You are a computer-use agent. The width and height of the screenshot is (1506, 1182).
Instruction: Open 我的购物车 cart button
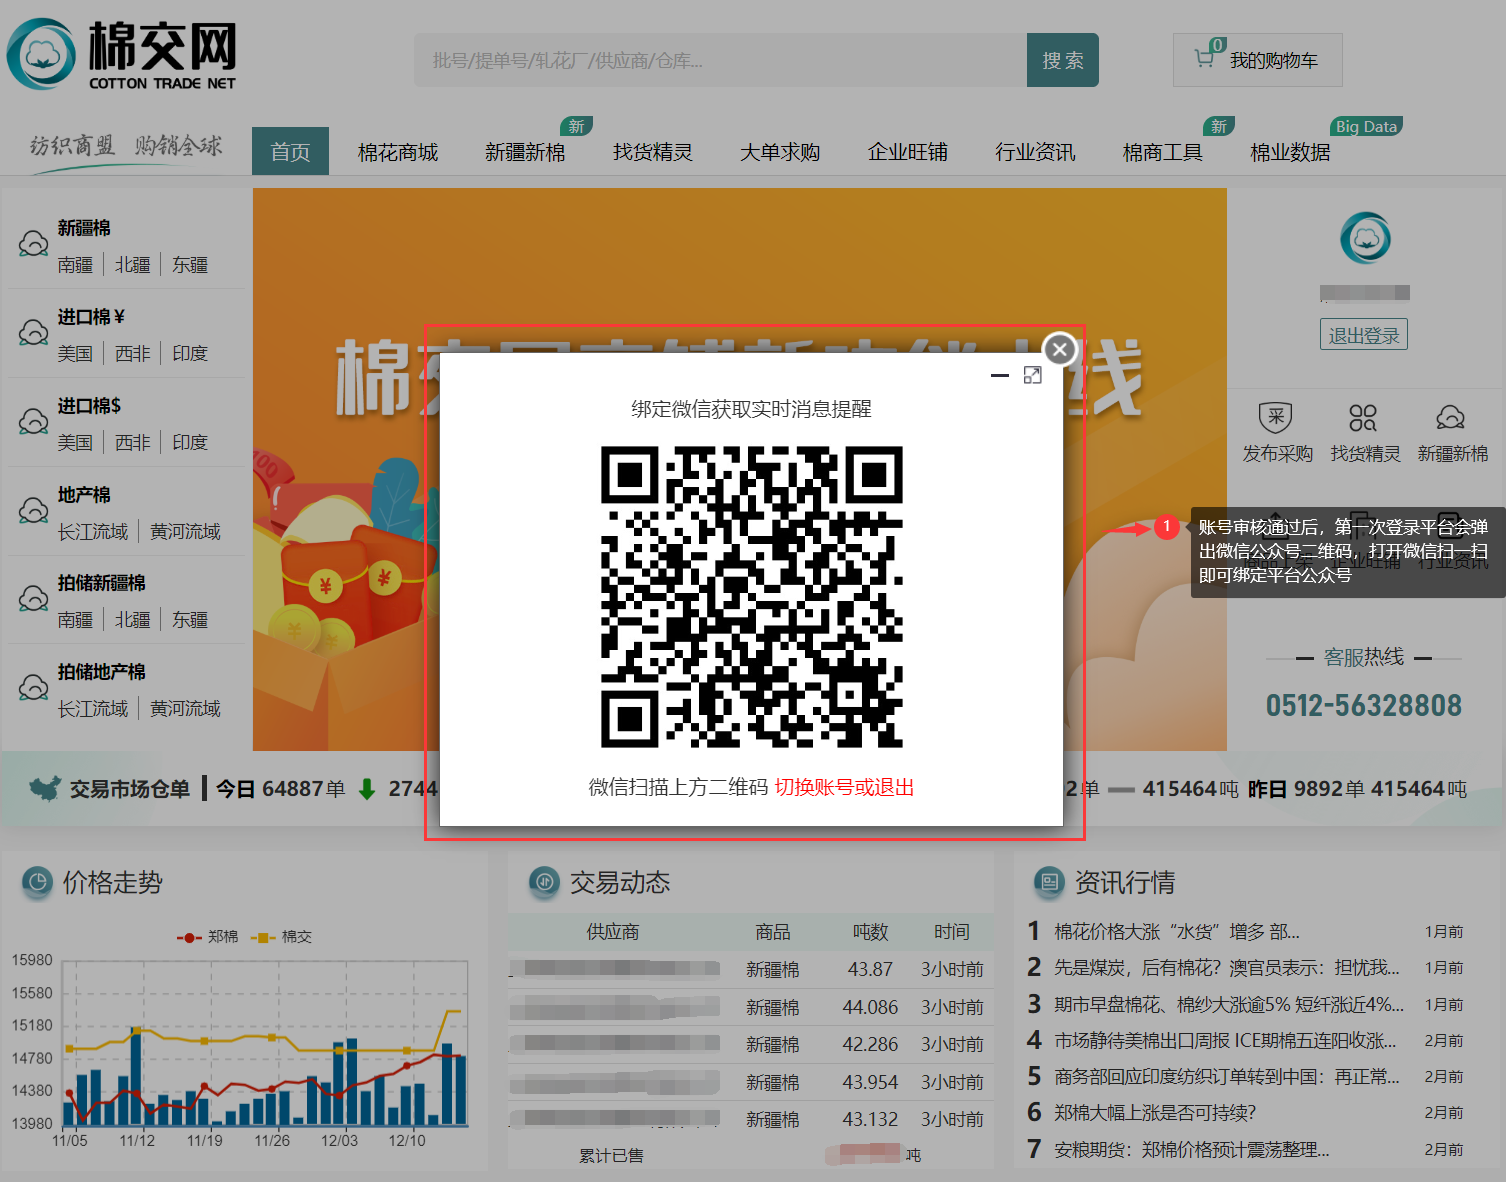[x=1257, y=60]
